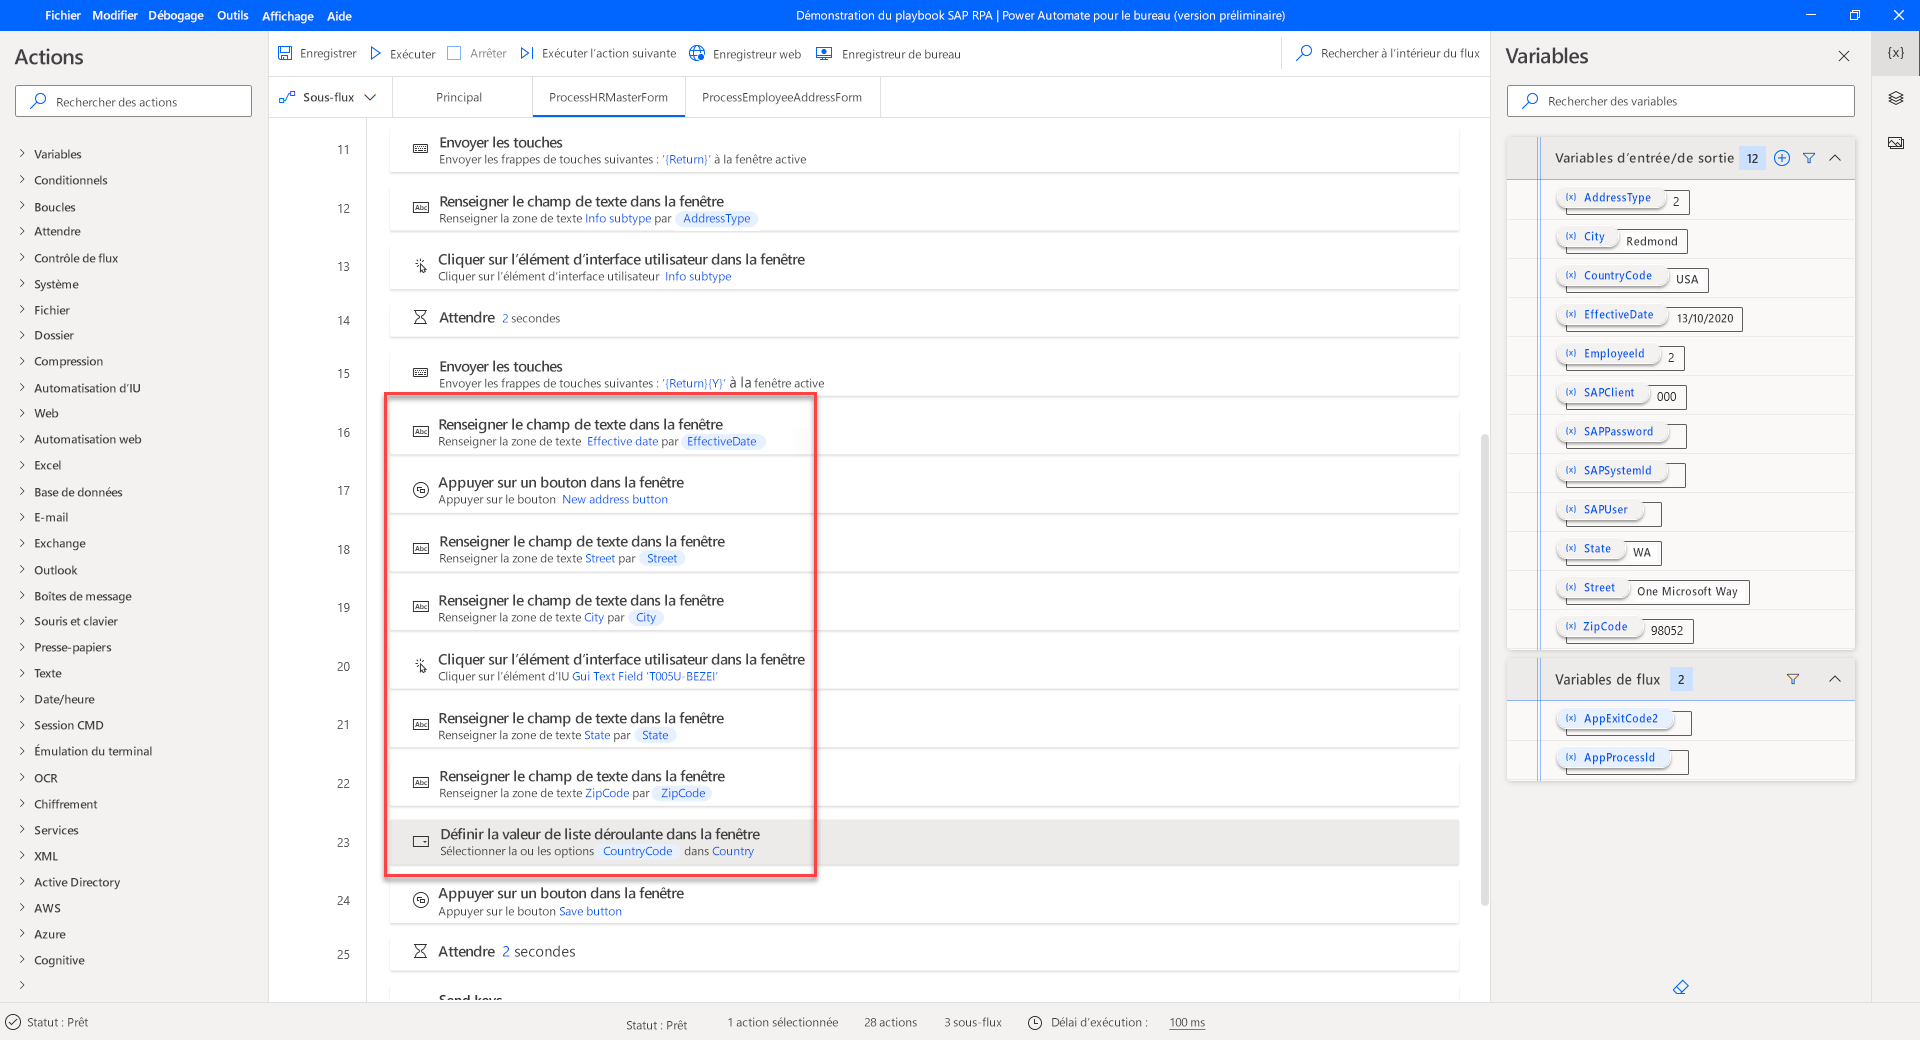Filter input/output variables
The width and height of the screenshot is (1920, 1040).
pyautogui.click(x=1809, y=158)
